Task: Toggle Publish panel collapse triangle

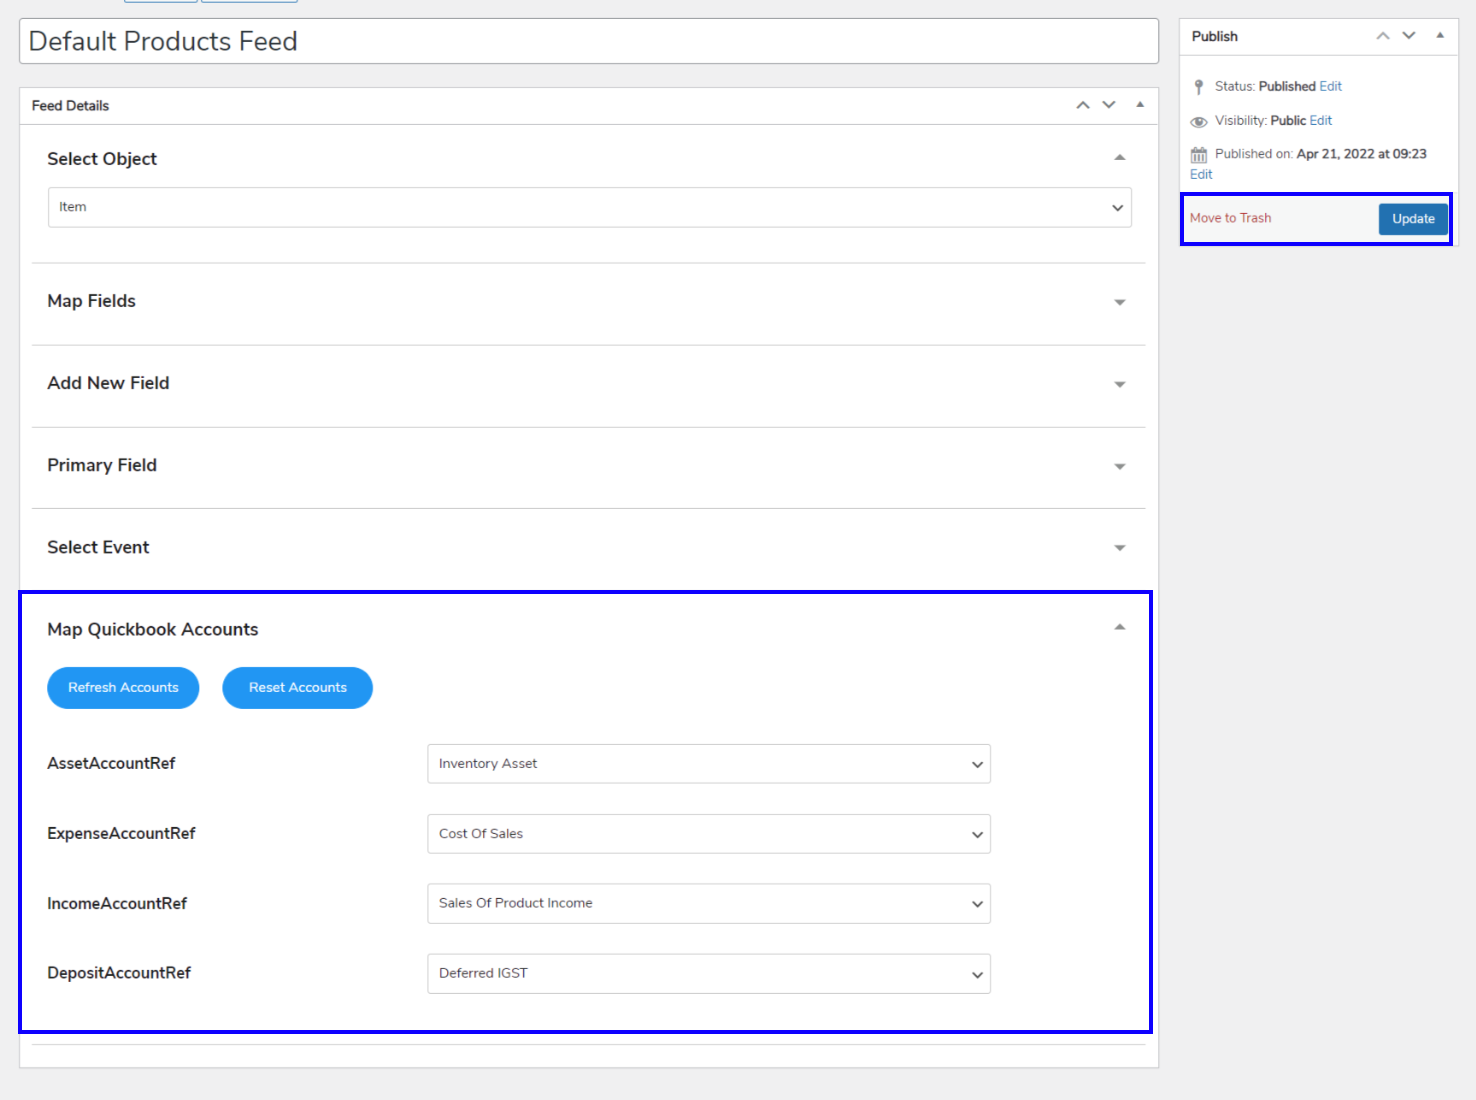Action: pyautogui.click(x=1440, y=36)
